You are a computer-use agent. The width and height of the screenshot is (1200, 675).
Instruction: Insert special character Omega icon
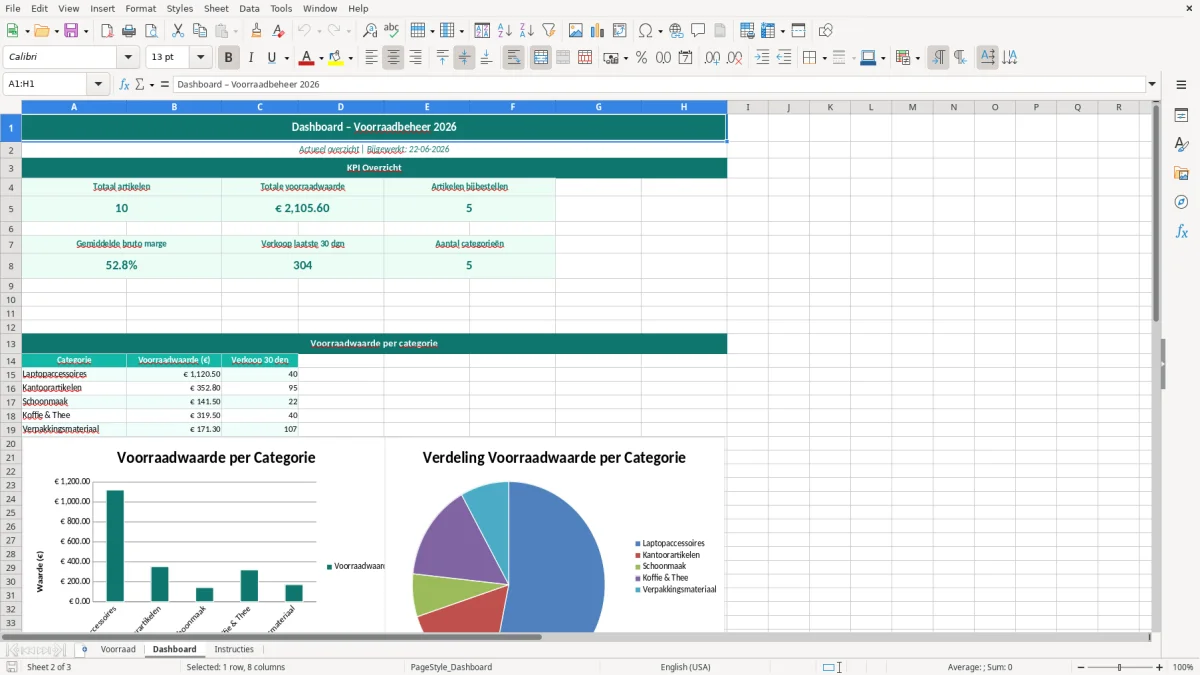(645, 30)
